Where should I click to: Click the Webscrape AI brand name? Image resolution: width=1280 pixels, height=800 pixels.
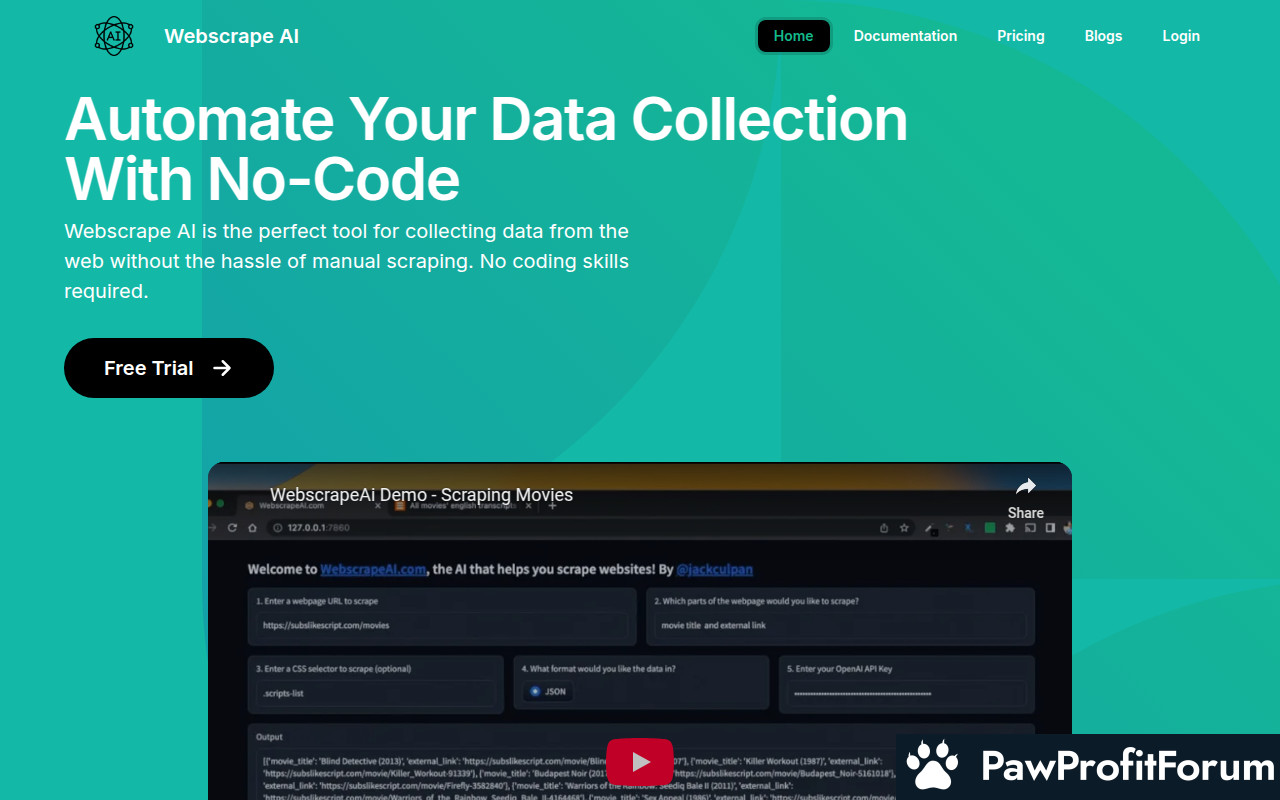231,36
